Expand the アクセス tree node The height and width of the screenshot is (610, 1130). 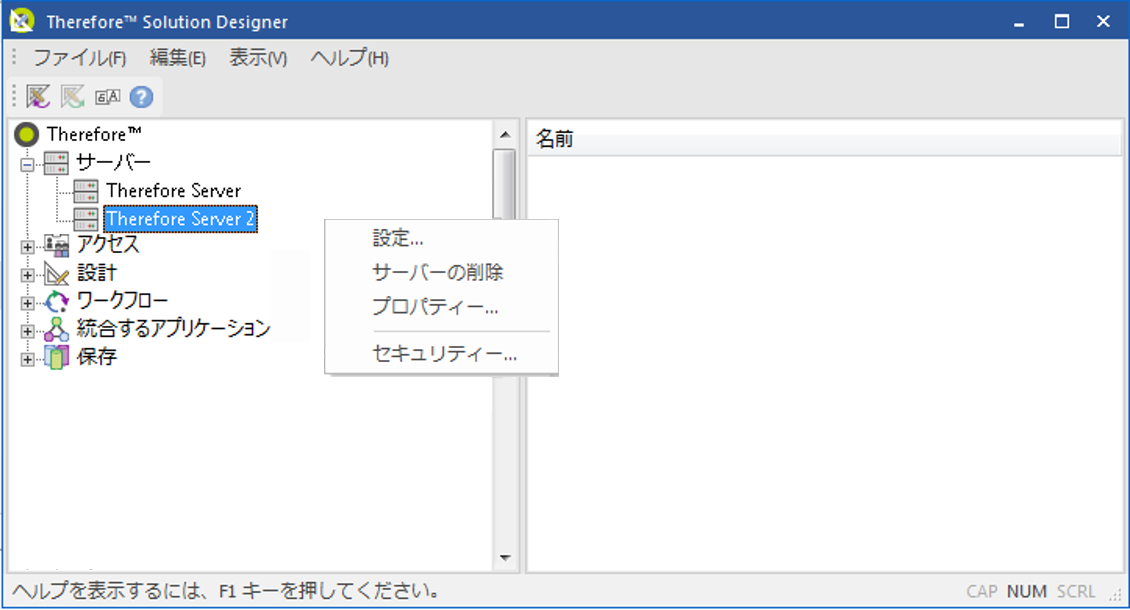(x=27, y=247)
